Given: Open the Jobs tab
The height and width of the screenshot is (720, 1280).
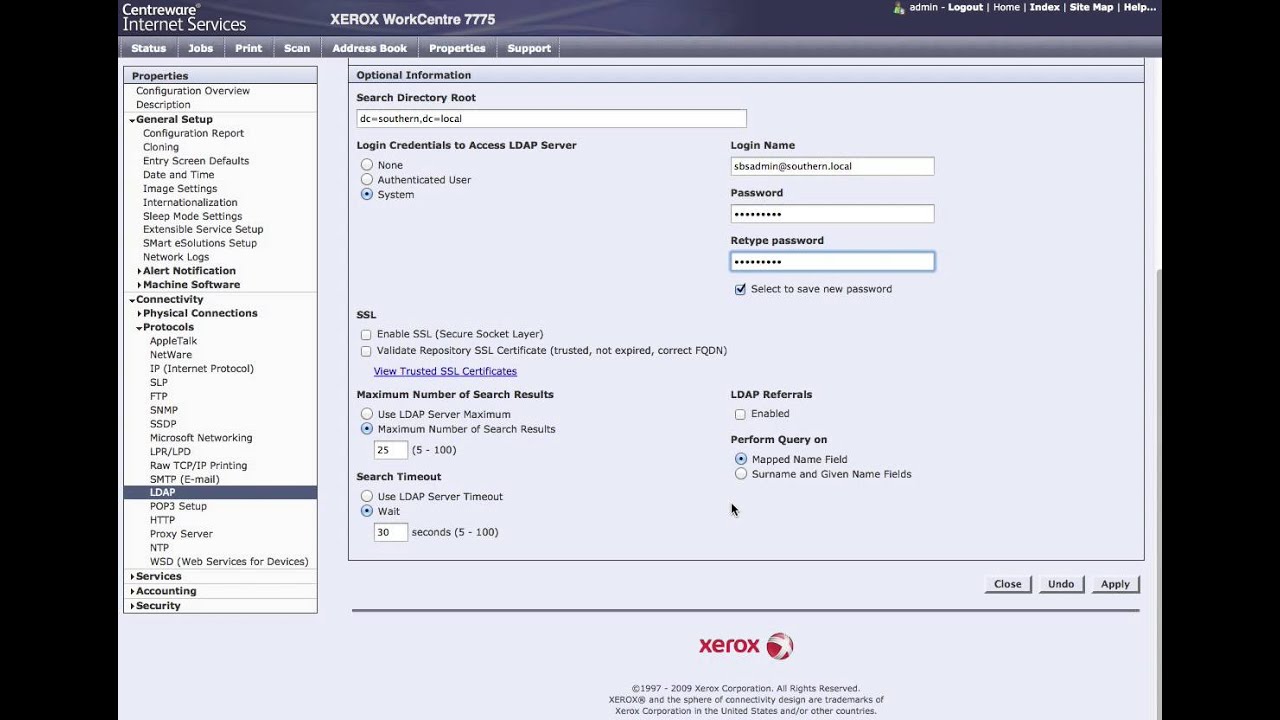Looking at the screenshot, I should pos(200,48).
